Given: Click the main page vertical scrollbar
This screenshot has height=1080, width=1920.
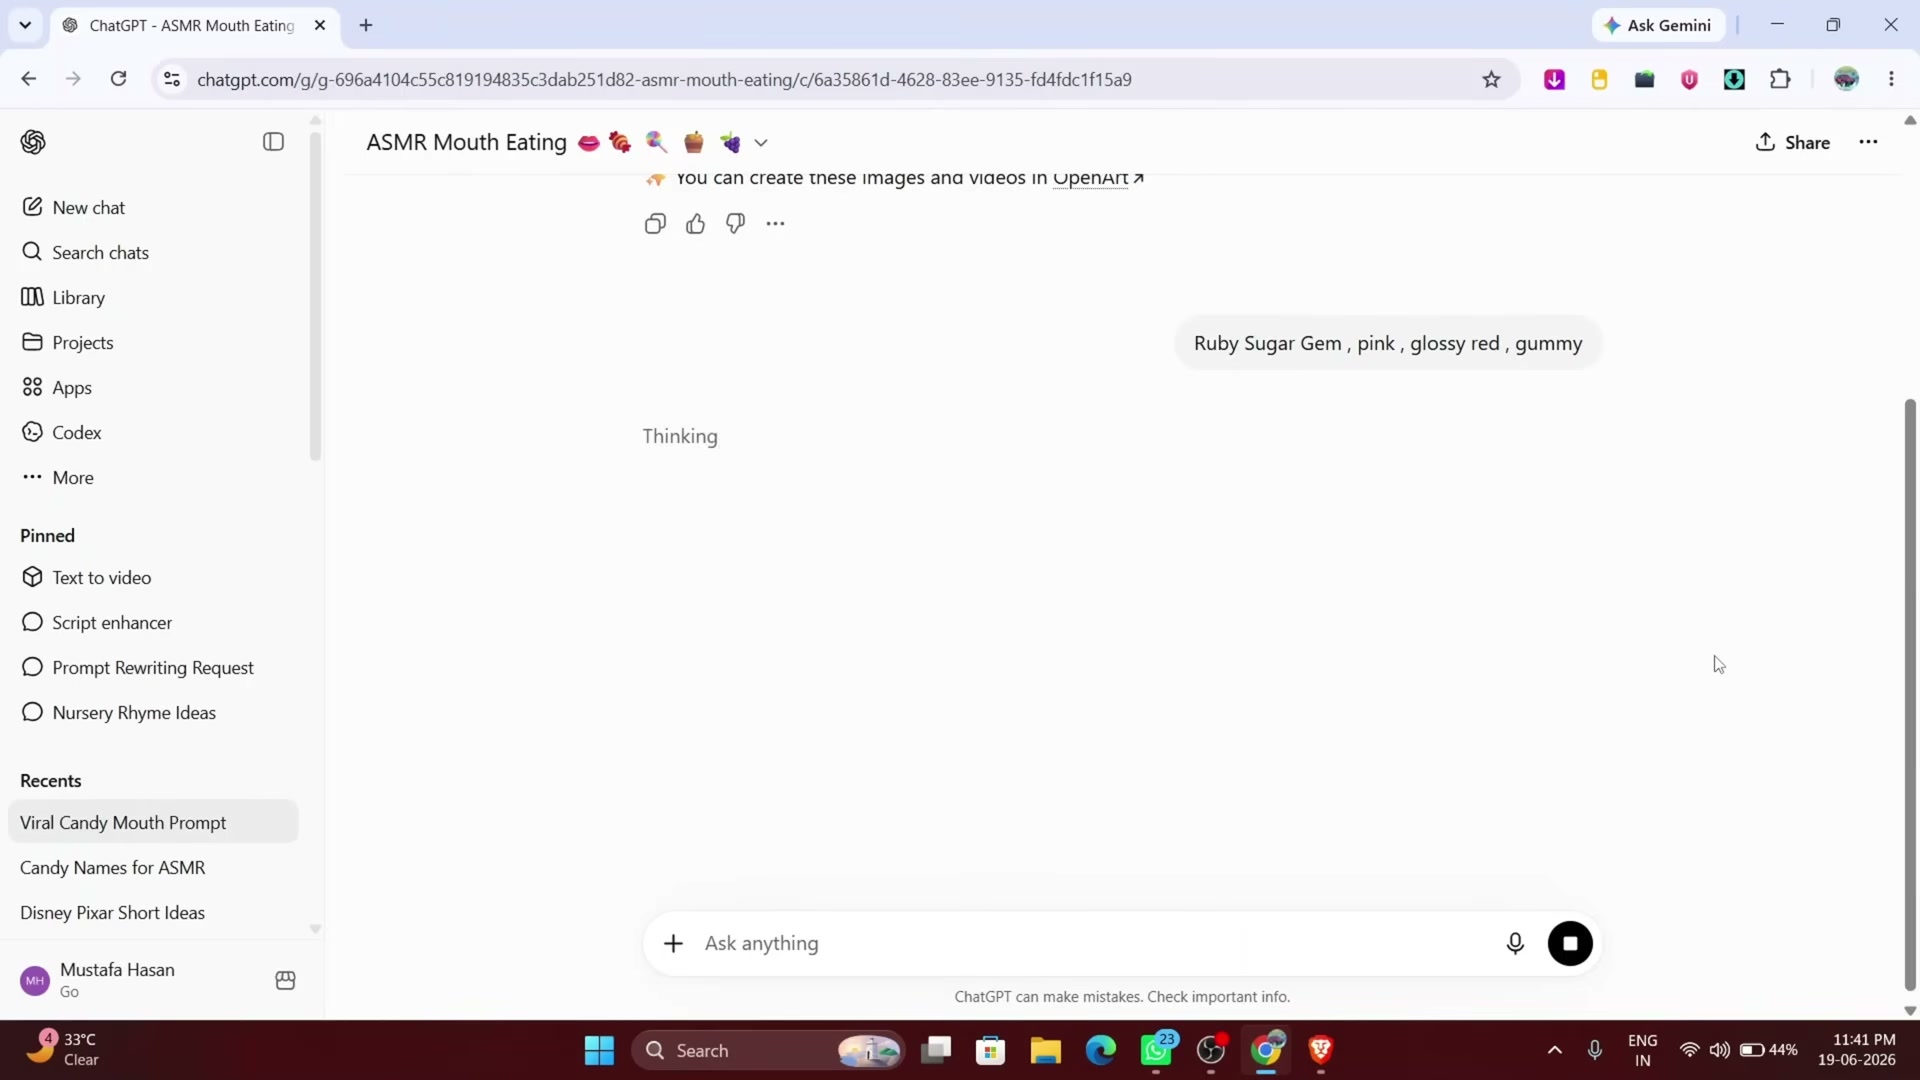Looking at the screenshot, I should click(1910, 695).
